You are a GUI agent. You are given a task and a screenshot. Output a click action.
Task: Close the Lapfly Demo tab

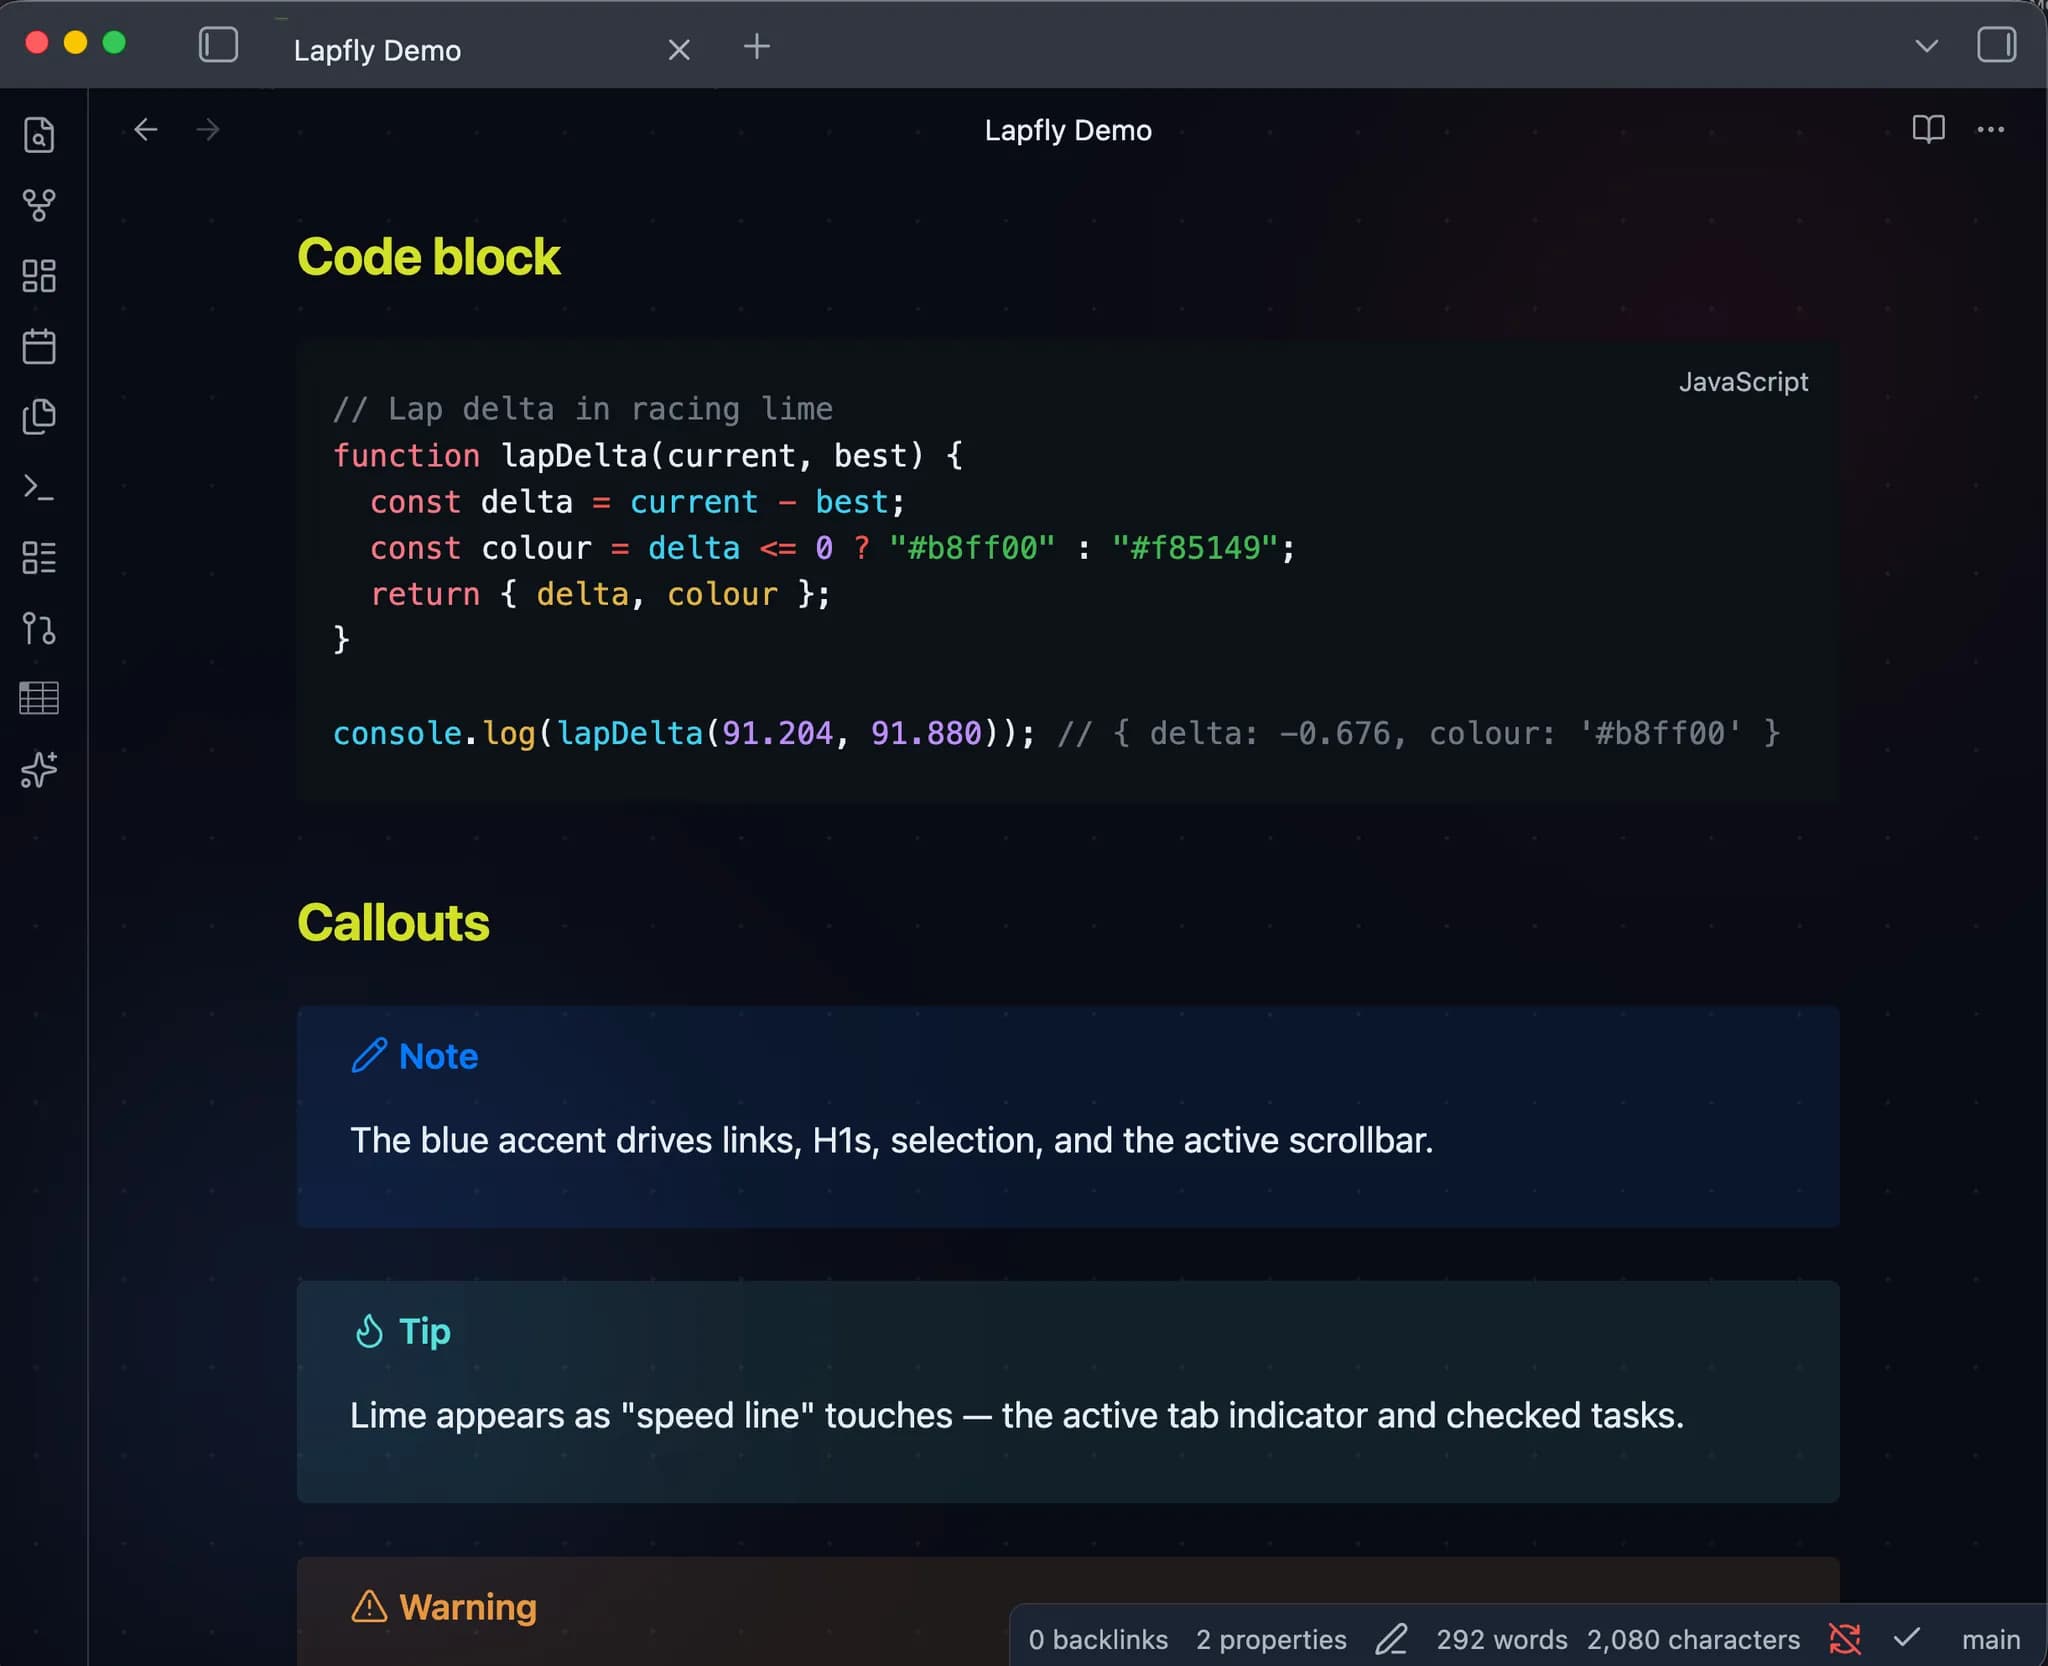pos(679,49)
